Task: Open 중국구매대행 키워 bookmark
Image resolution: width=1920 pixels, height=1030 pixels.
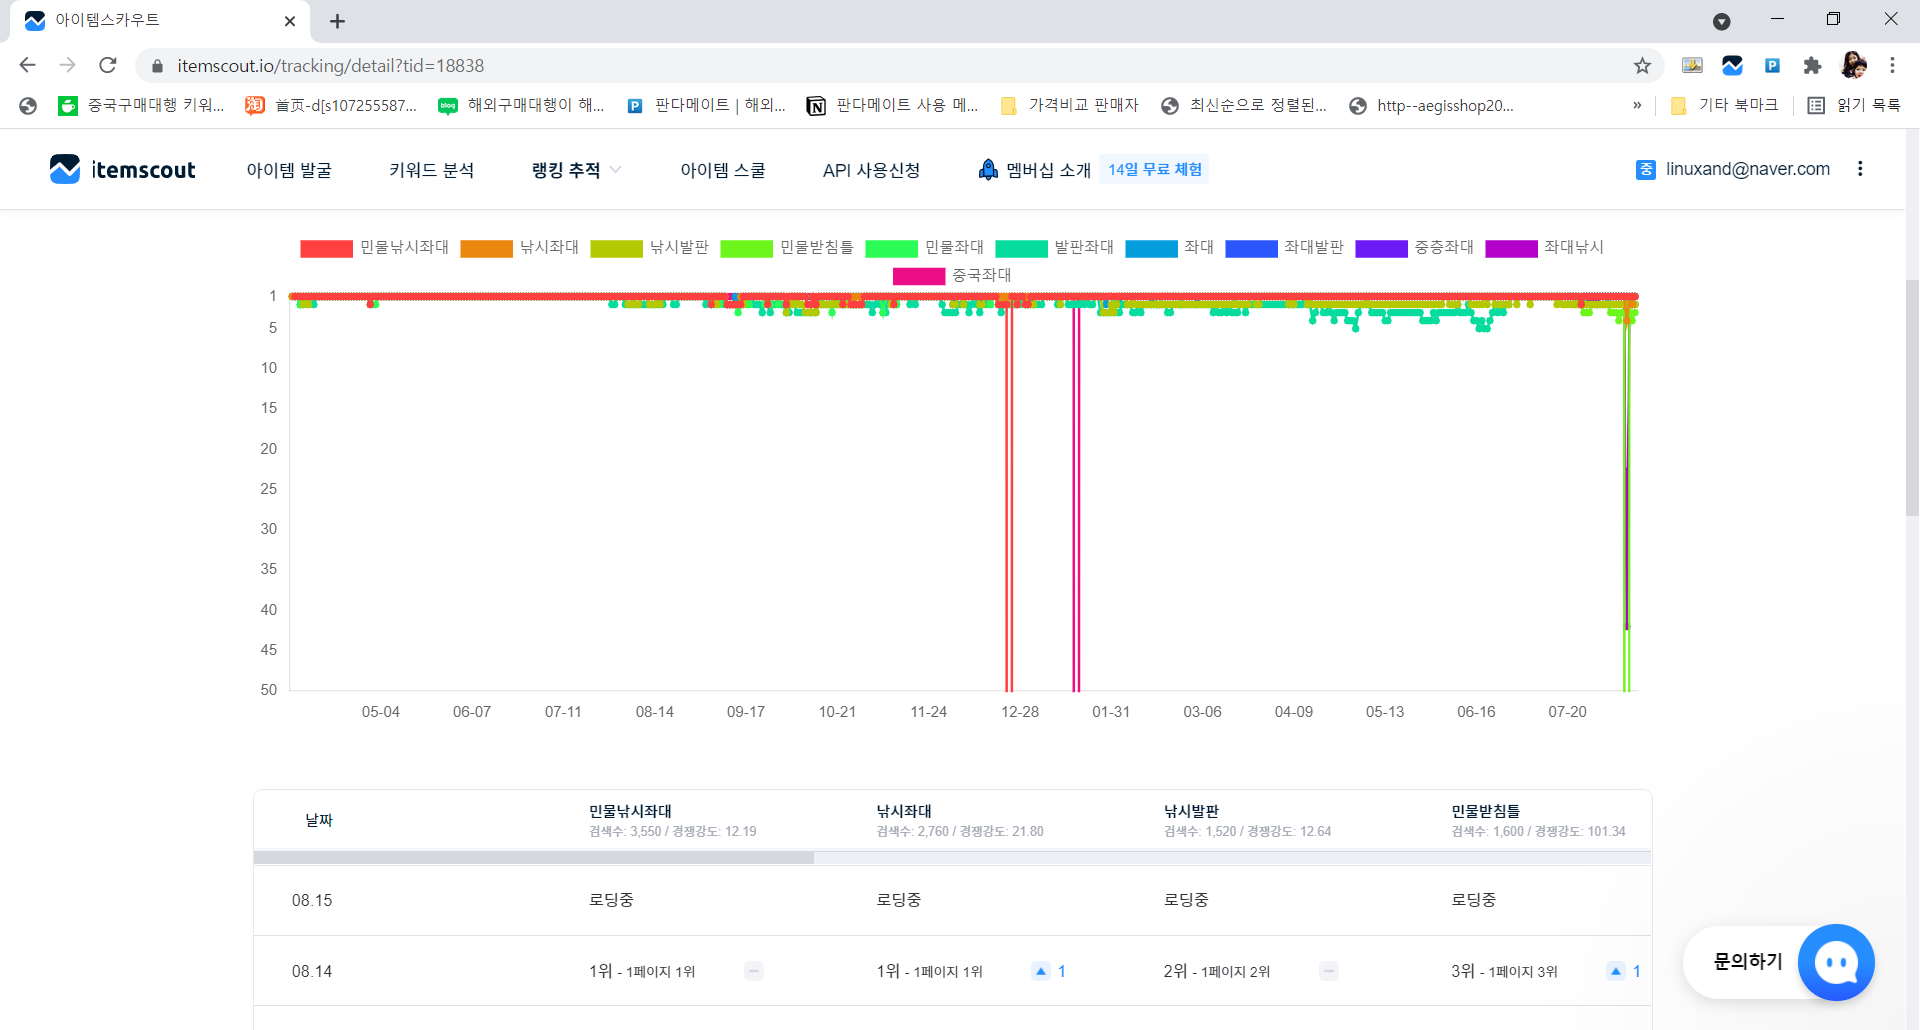Action: point(141,105)
